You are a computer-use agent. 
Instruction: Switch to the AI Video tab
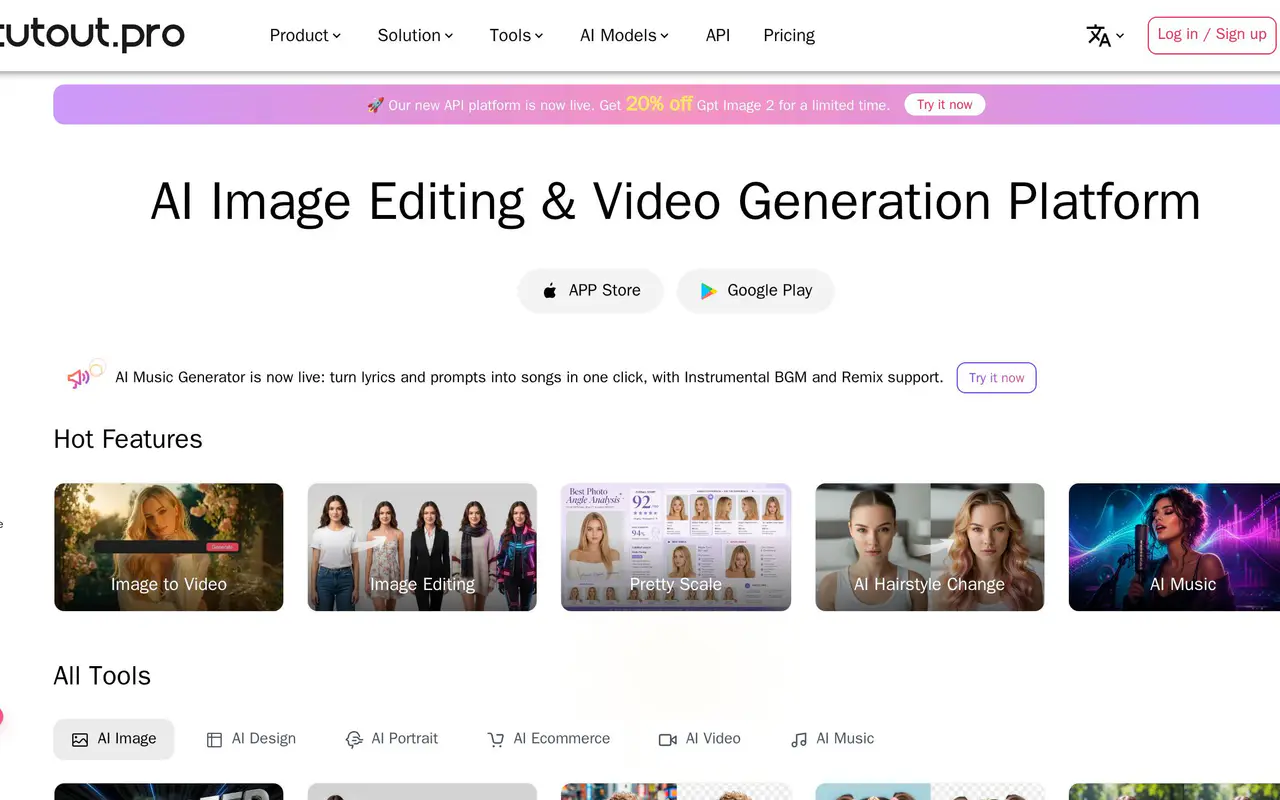tap(700, 739)
